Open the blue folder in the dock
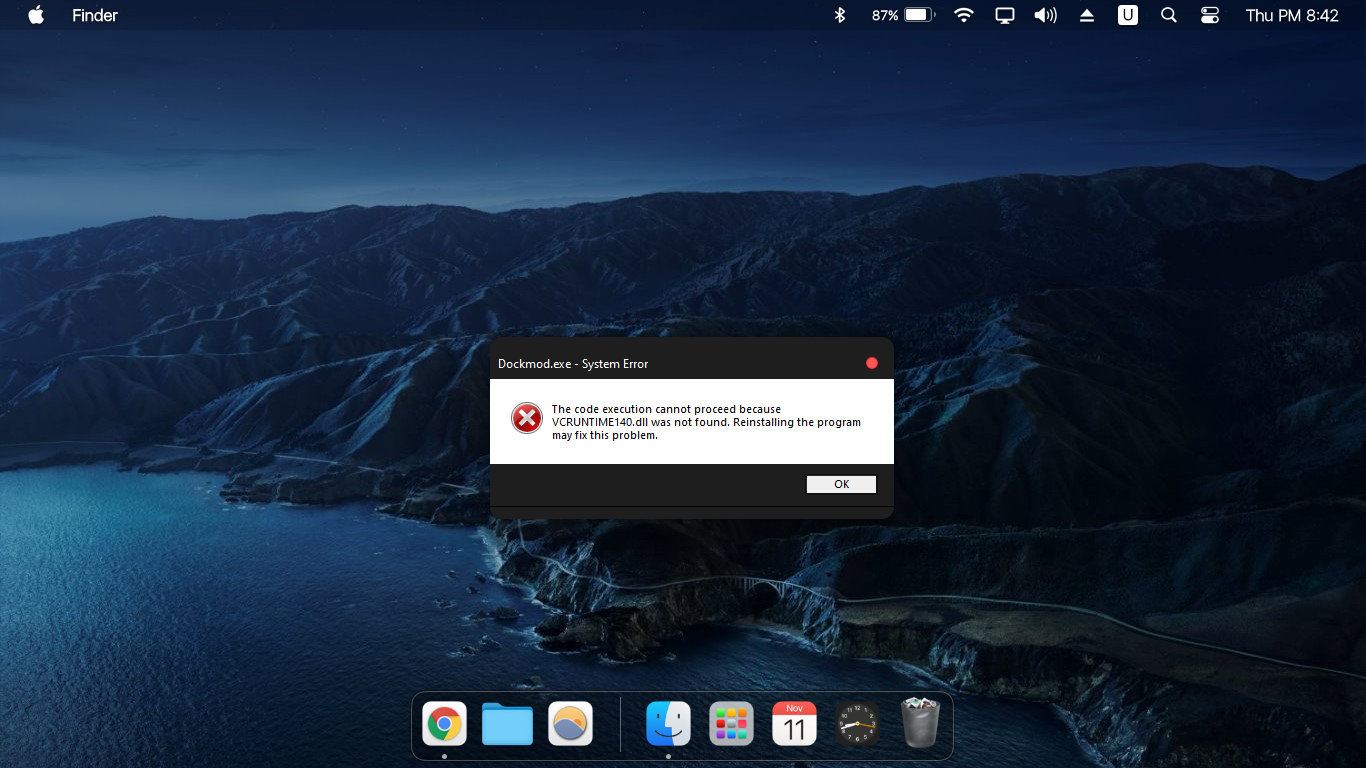This screenshot has width=1366, height=768. point(507,723)
